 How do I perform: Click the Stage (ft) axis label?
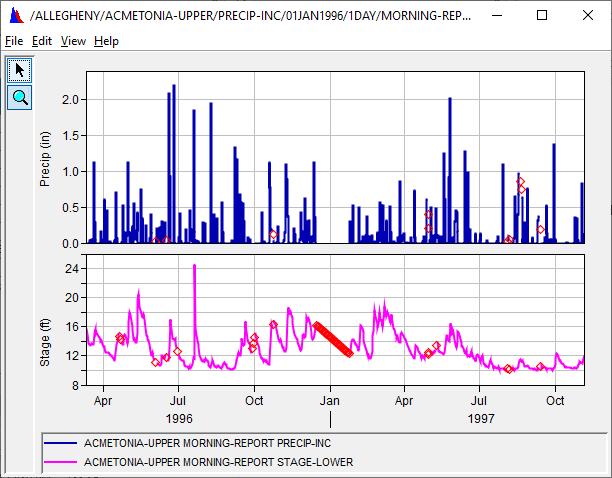pyautogui.click(x=45, y=320)
